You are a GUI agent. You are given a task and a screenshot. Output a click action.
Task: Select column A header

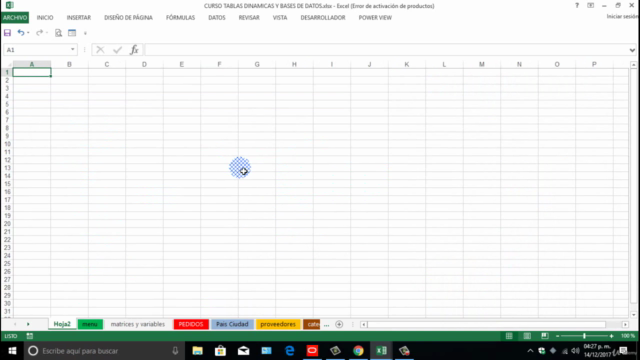pyautogui.click(x=32, y=64)
